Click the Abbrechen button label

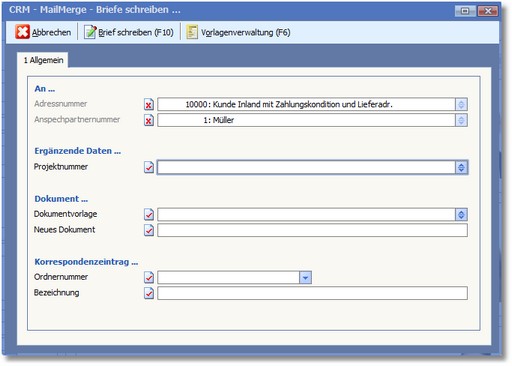click(51, 32)
